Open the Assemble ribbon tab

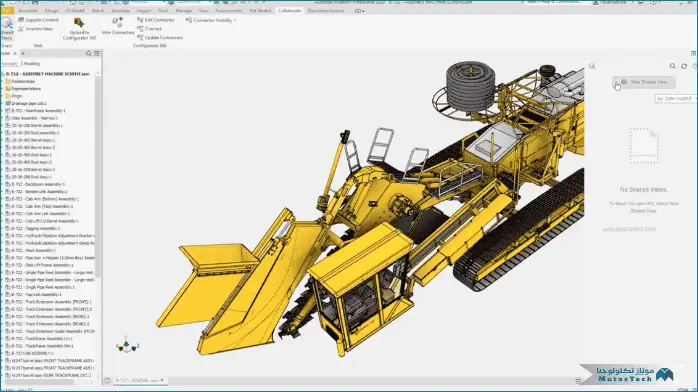point(28,10)
